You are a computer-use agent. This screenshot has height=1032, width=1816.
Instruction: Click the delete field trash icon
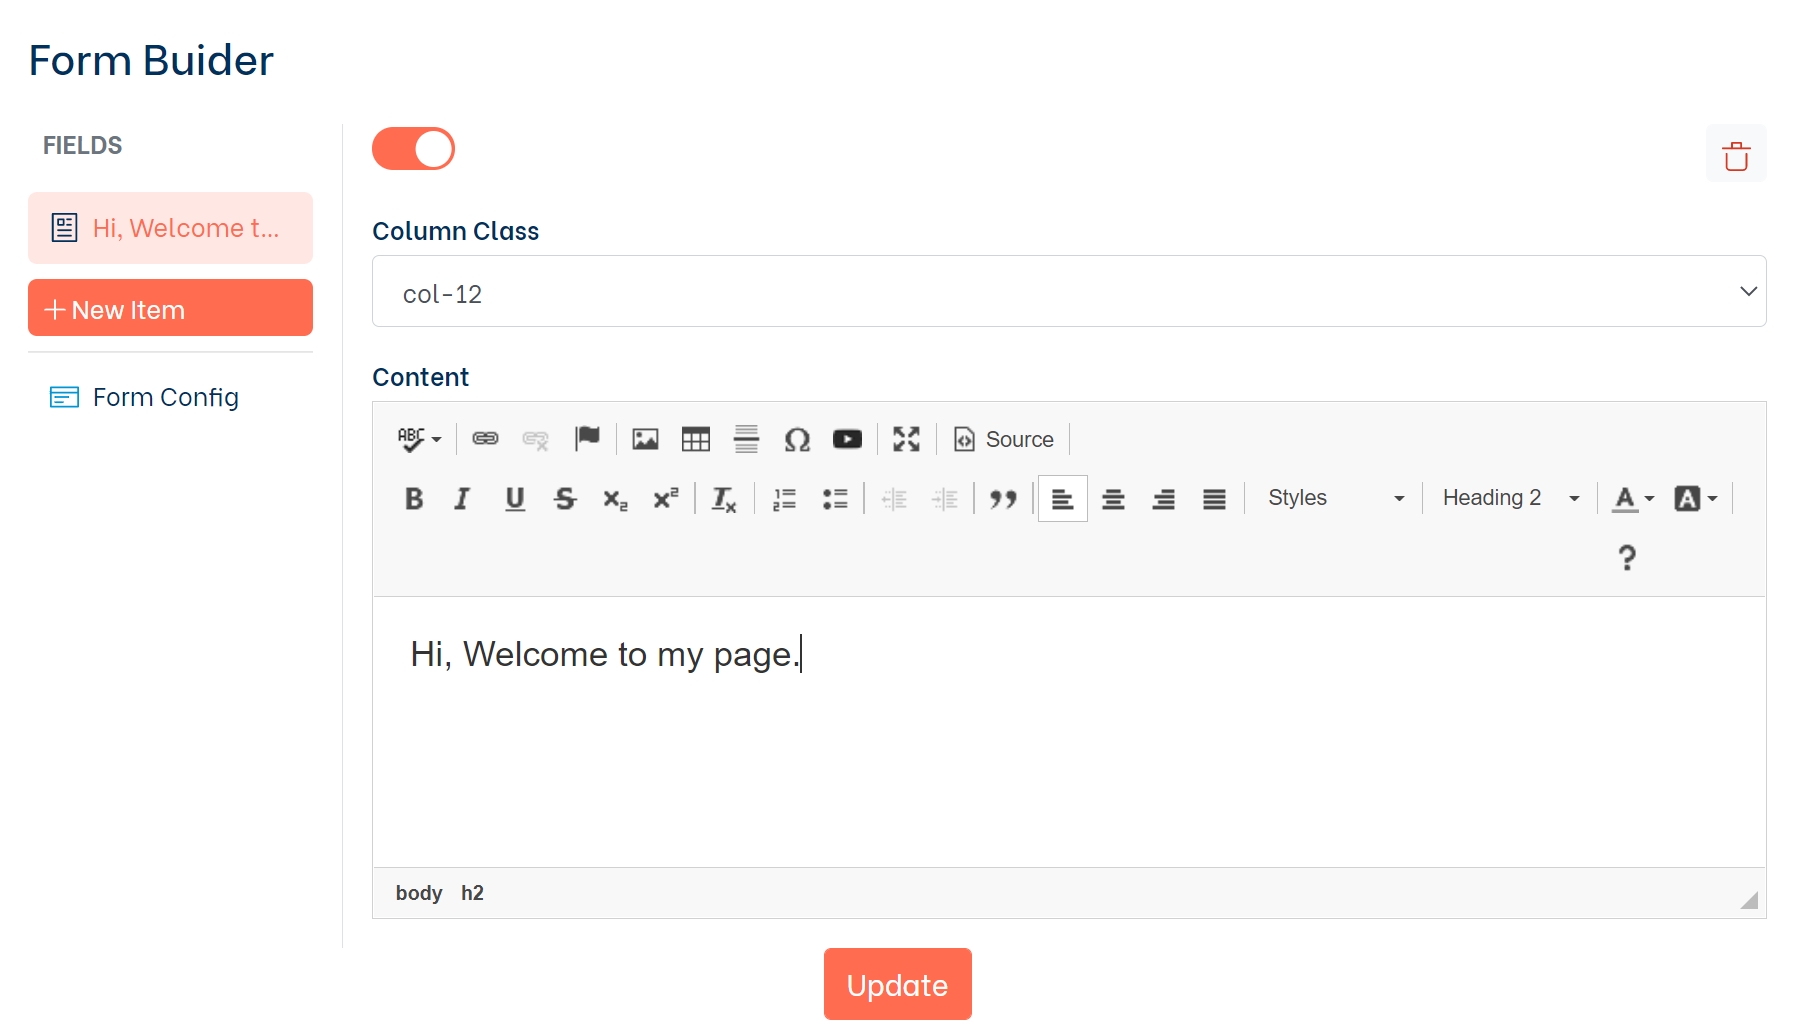1735,155
